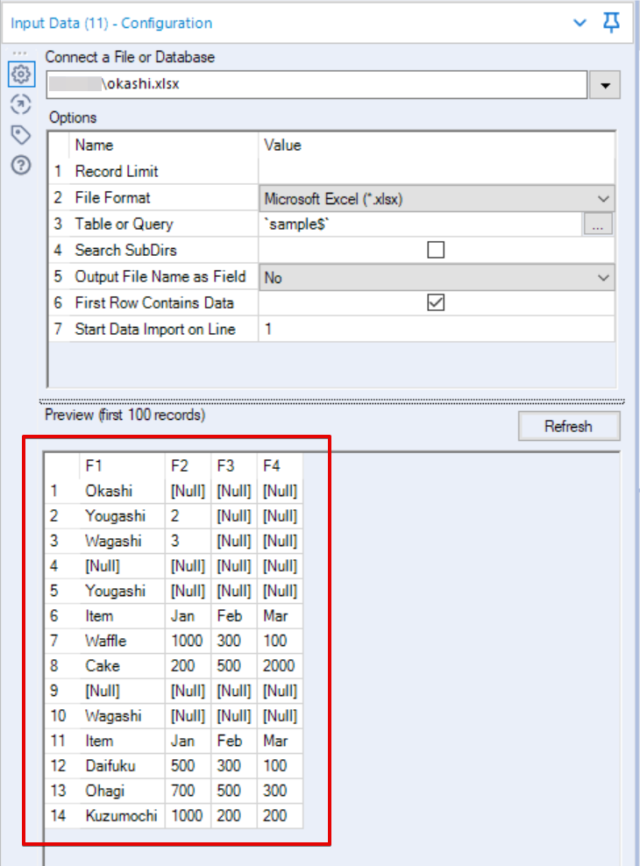This screenshot has width=640, height=866.
Task: Enable the Search SubDirs checkbox
Action: [436, 251]
